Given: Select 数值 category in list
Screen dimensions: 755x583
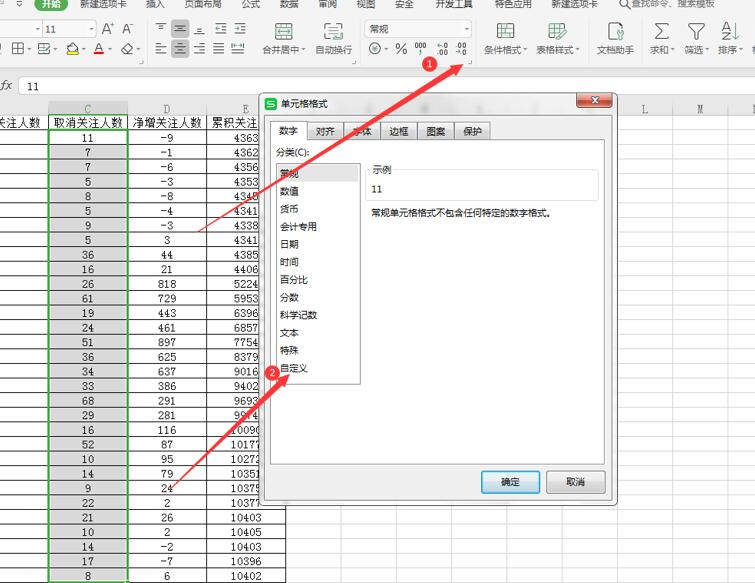Looking at the screenshot, I should coord(318,191).
